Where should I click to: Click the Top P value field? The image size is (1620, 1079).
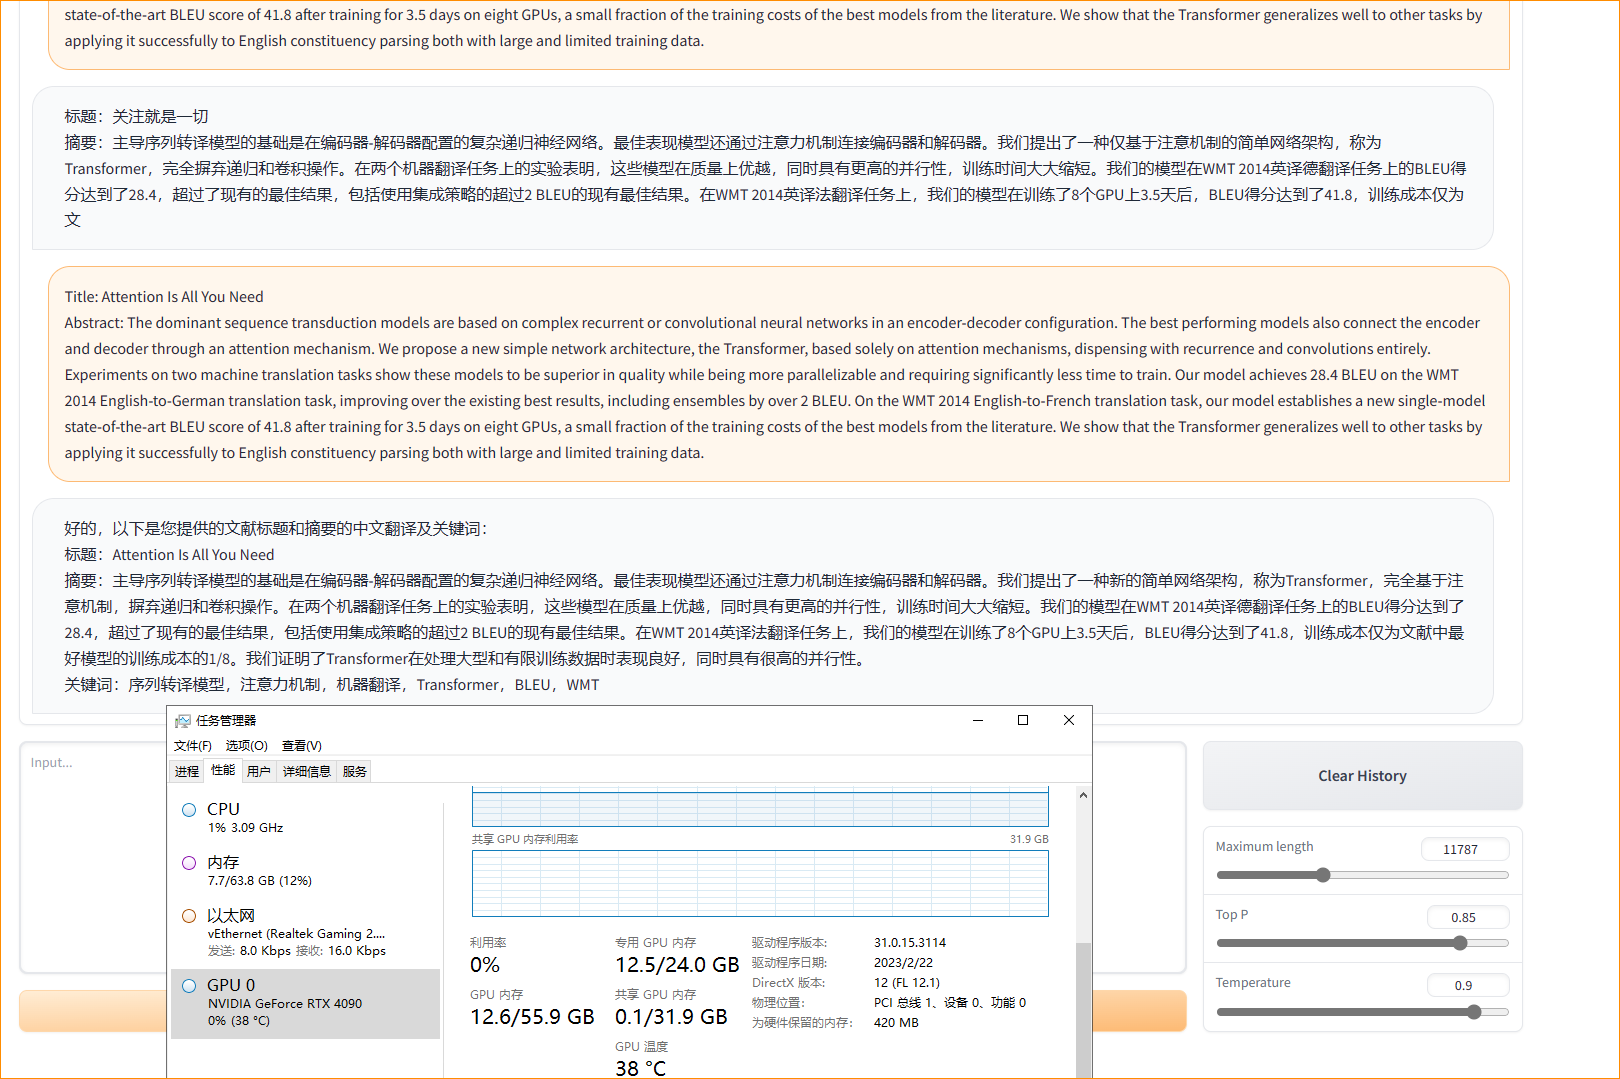click(1464, 917)
